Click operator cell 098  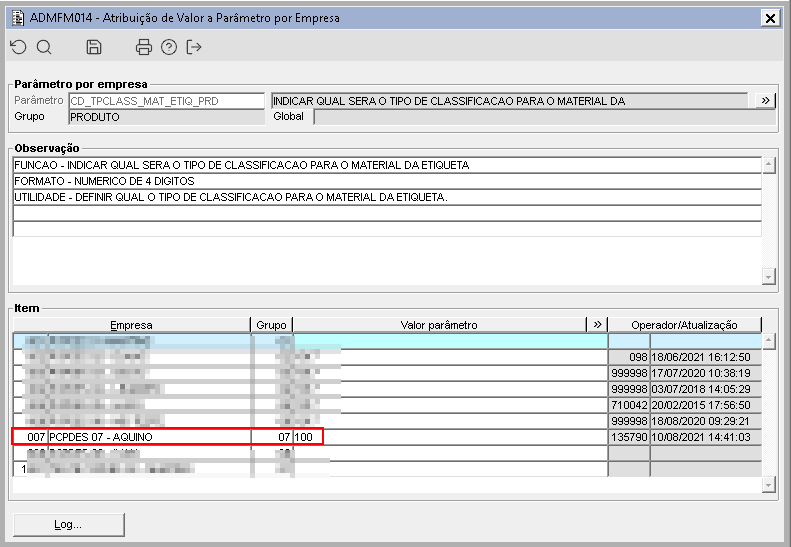point(629,357)
